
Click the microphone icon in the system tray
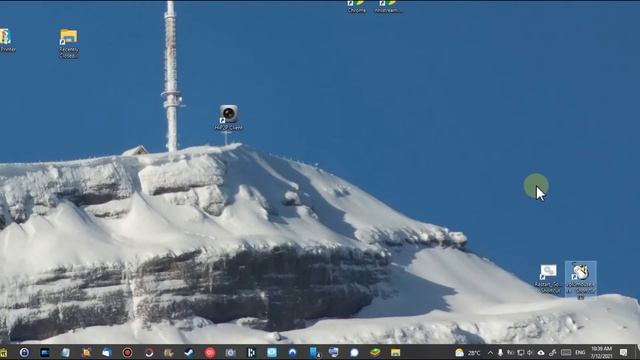pos(500,352)
